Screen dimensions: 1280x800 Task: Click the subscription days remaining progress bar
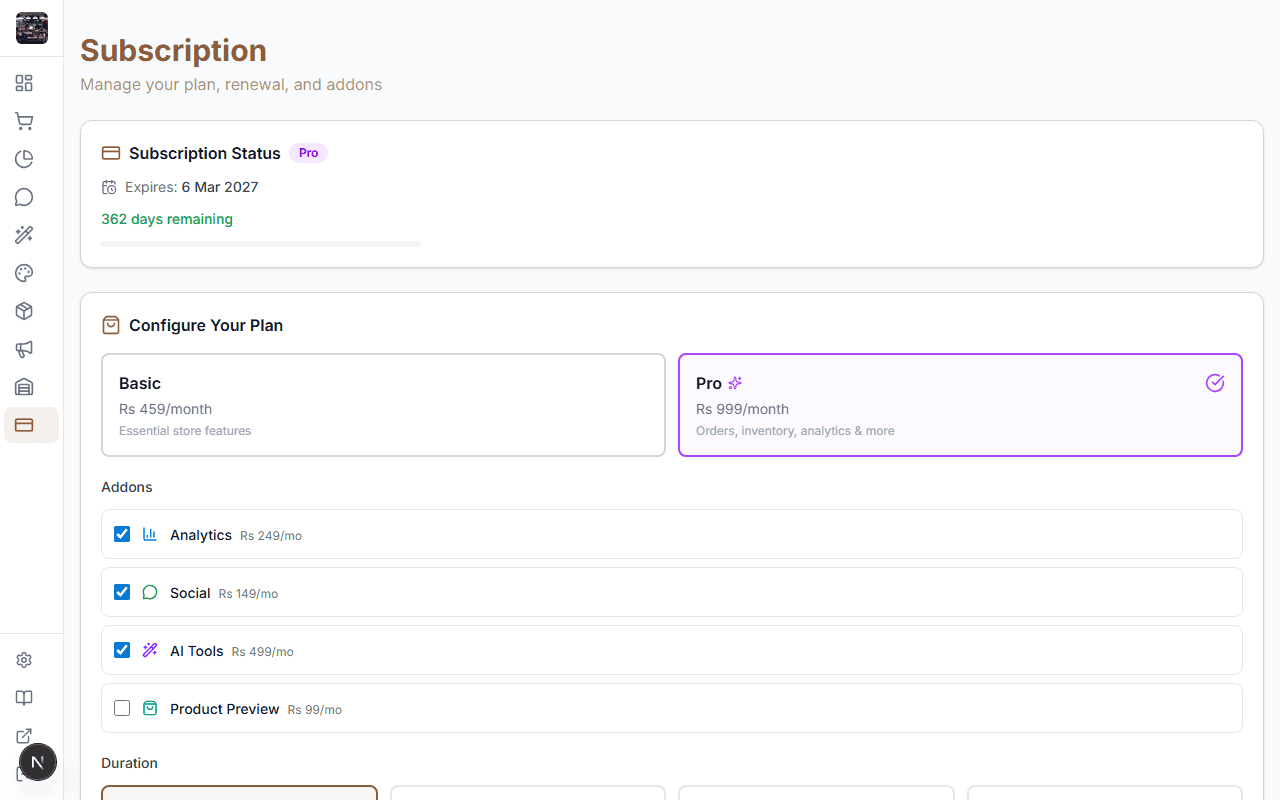point(260,243)
